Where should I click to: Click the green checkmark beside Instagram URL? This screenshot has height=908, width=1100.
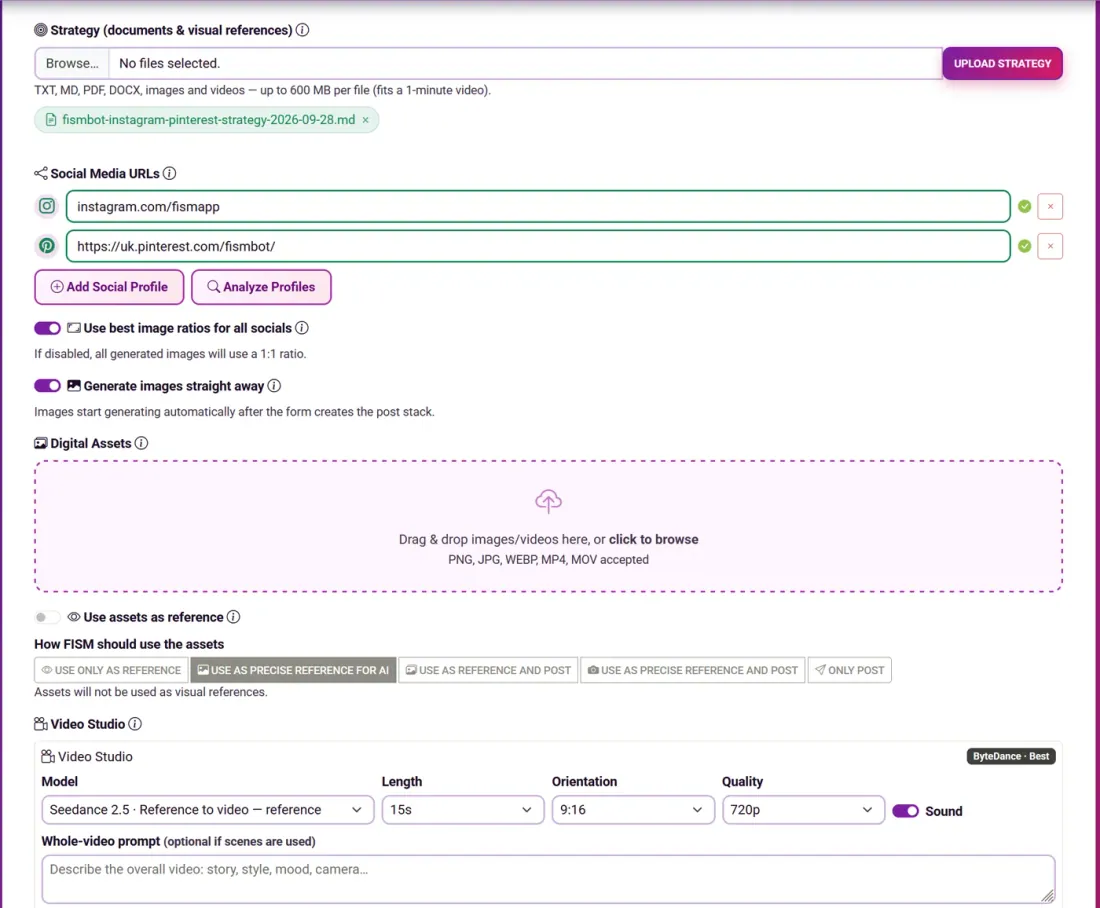point(1025,206)
